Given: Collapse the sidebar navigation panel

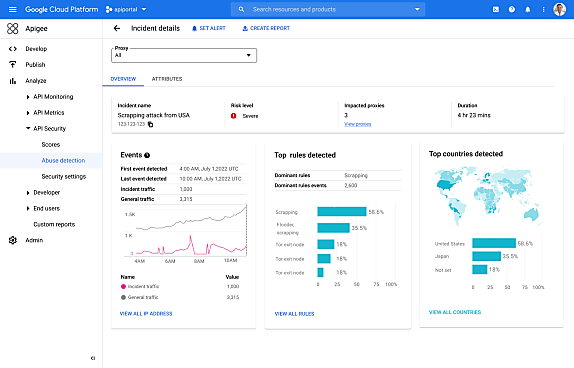Looking at the screenshot, I should (x=93, y=358).
